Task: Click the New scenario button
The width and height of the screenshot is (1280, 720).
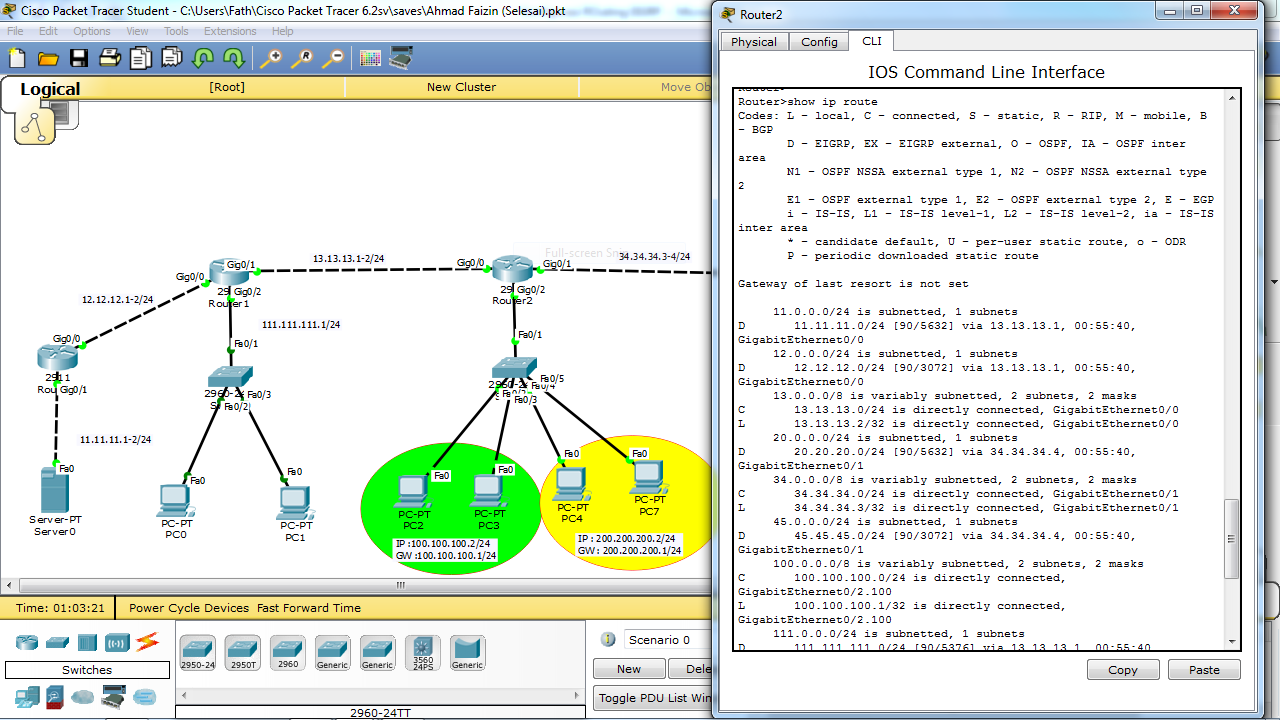Action: (629, 669)
